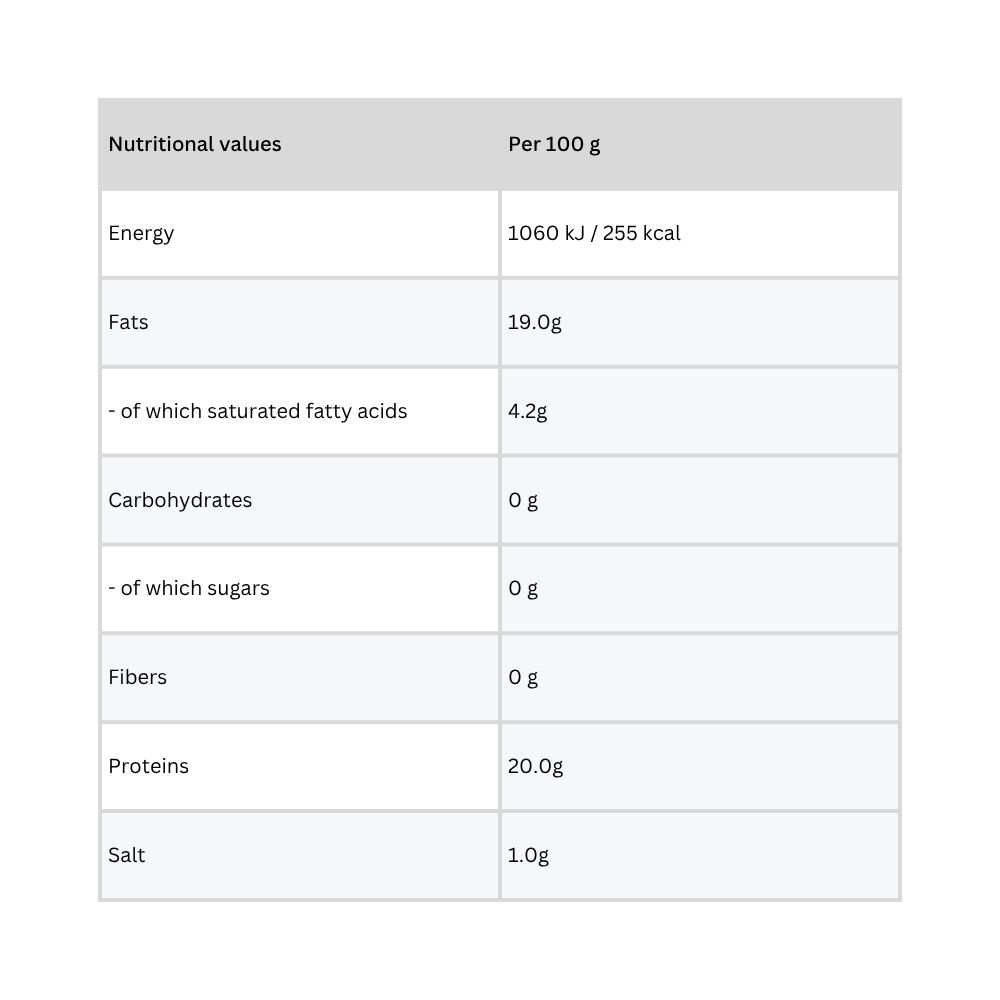The image size is (1000, 1000).
Task: Select the 4.2g saturated fat value
Action: coord(527,411)
